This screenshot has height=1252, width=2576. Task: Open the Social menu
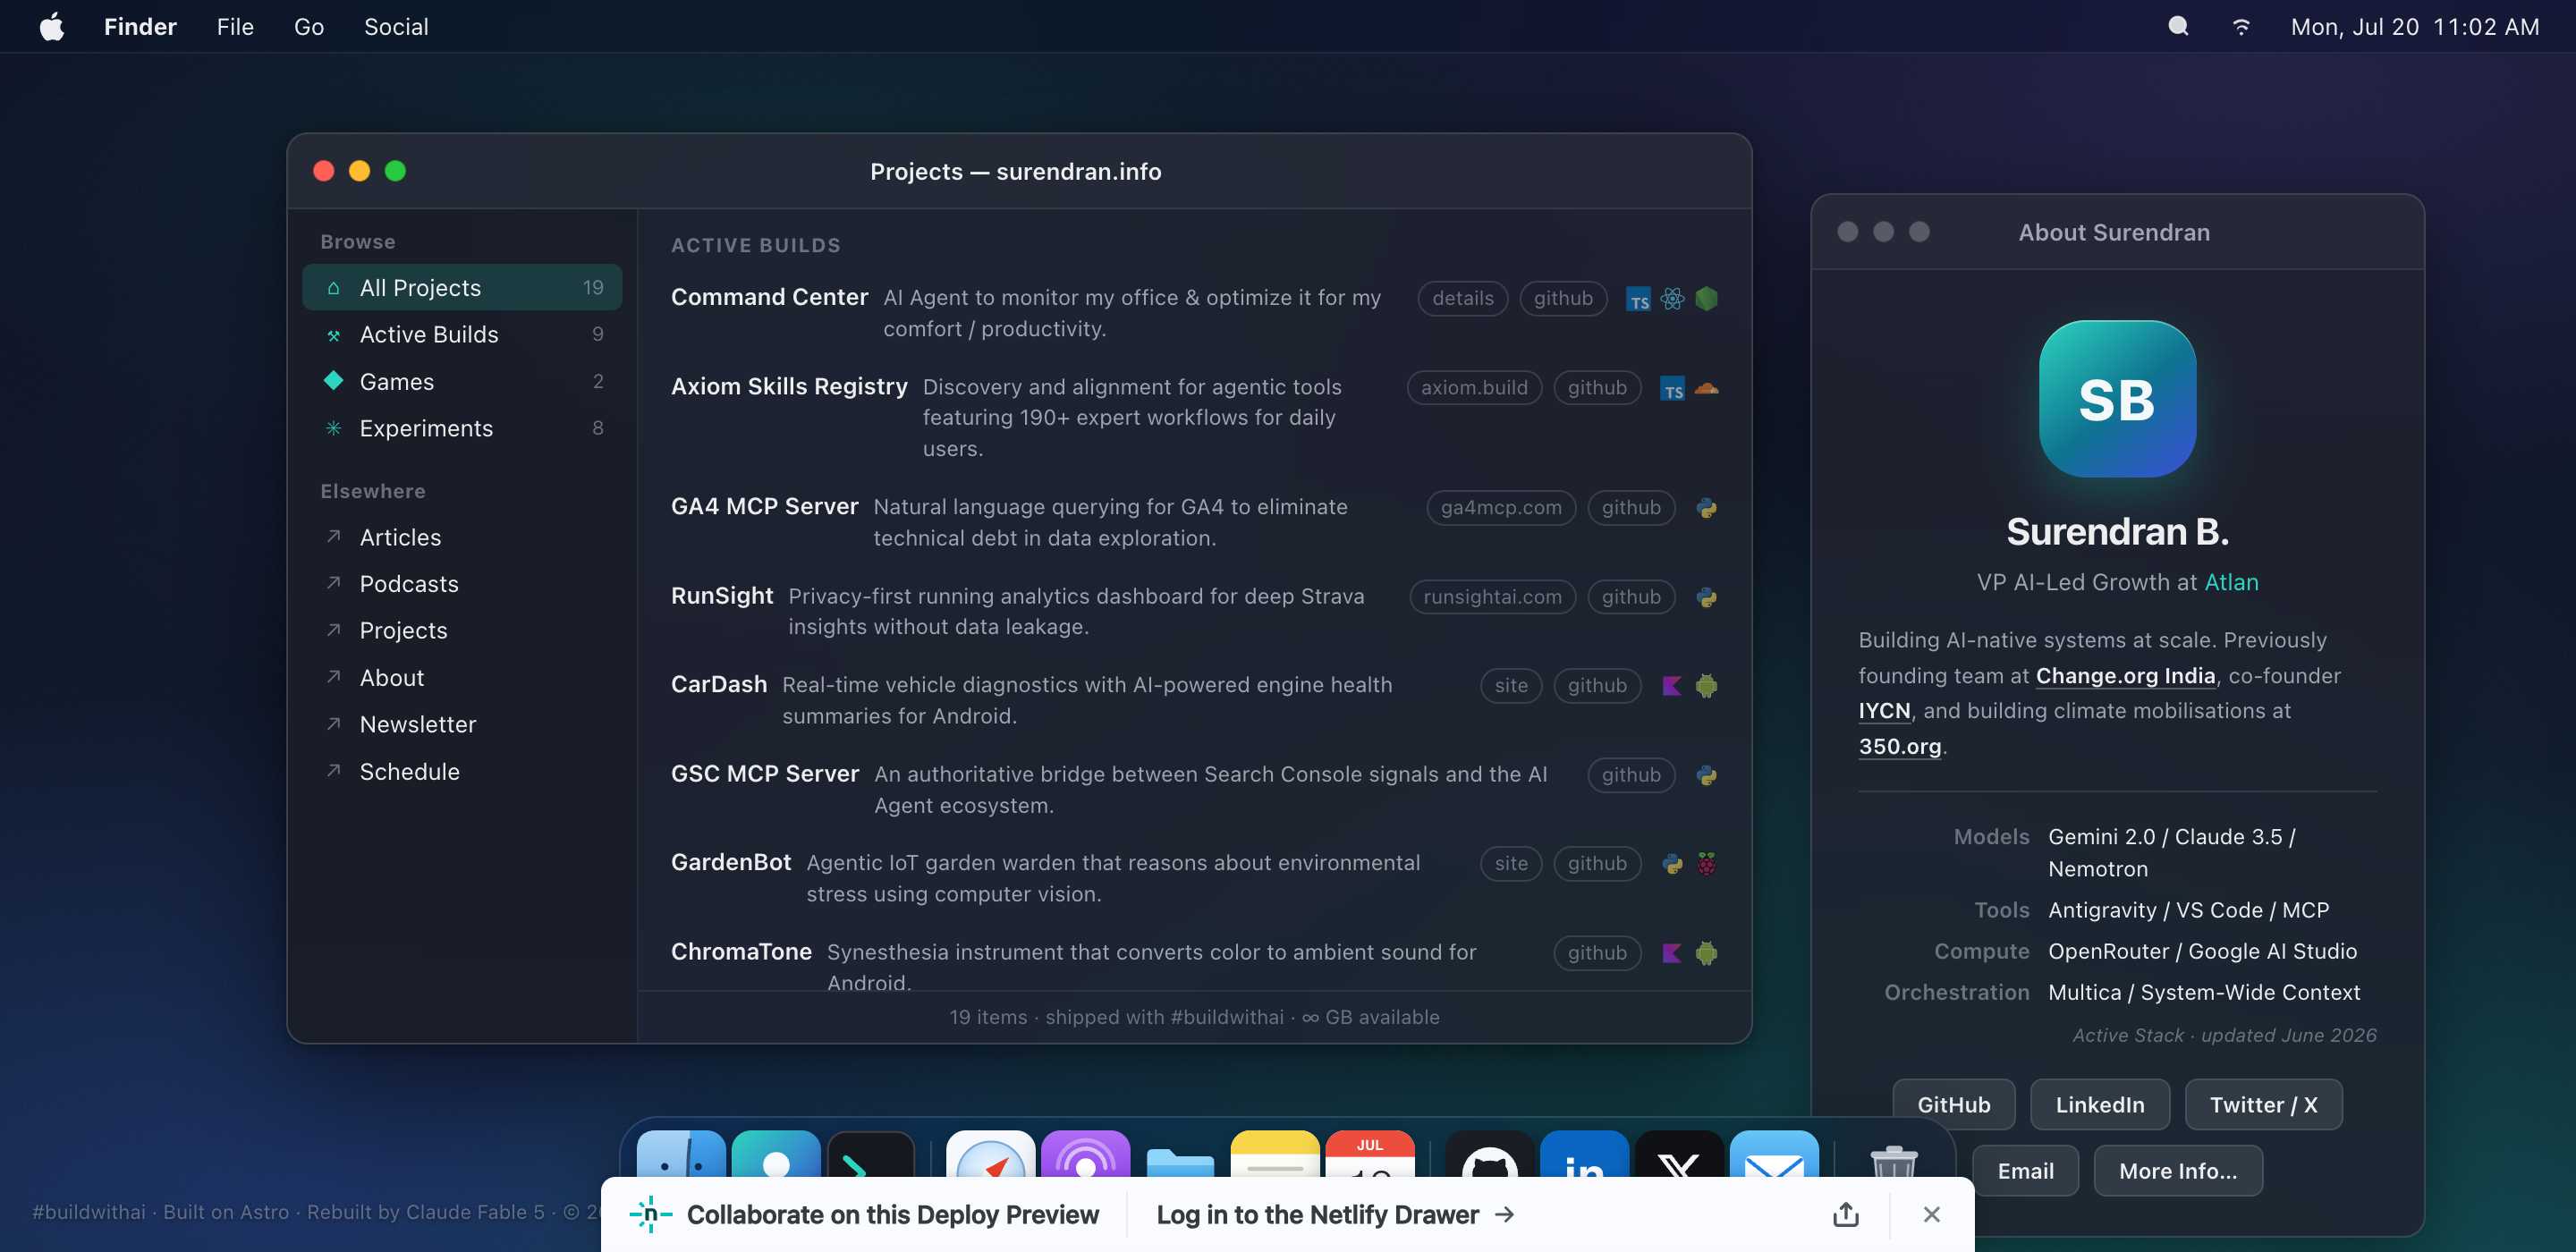point(396,27)
